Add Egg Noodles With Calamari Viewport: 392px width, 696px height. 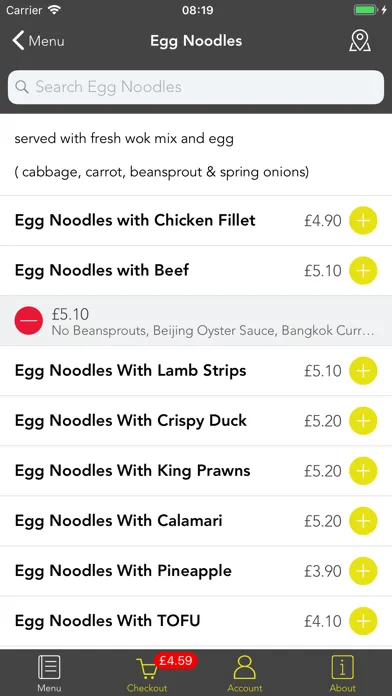[363, 521]
